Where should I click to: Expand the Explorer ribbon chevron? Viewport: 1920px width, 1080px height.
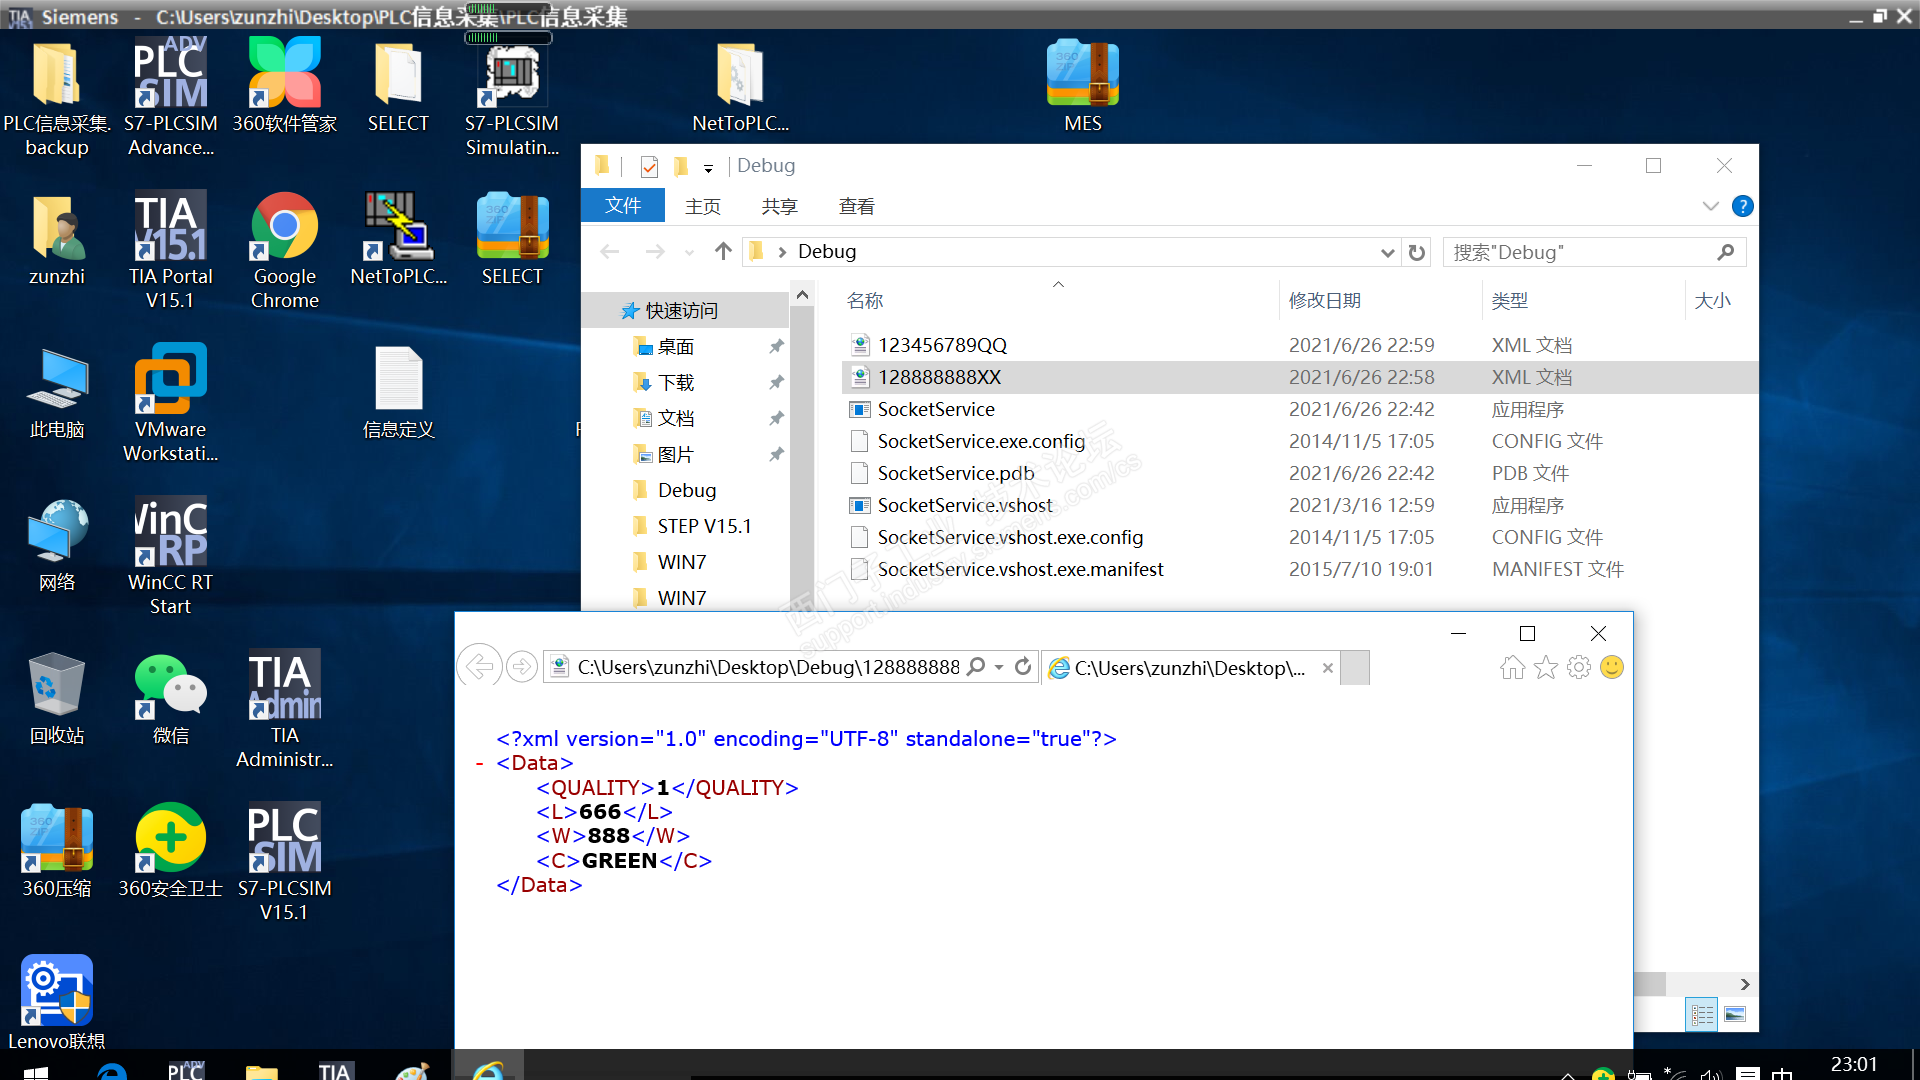pyautogui.click(x=1710, y=206)
